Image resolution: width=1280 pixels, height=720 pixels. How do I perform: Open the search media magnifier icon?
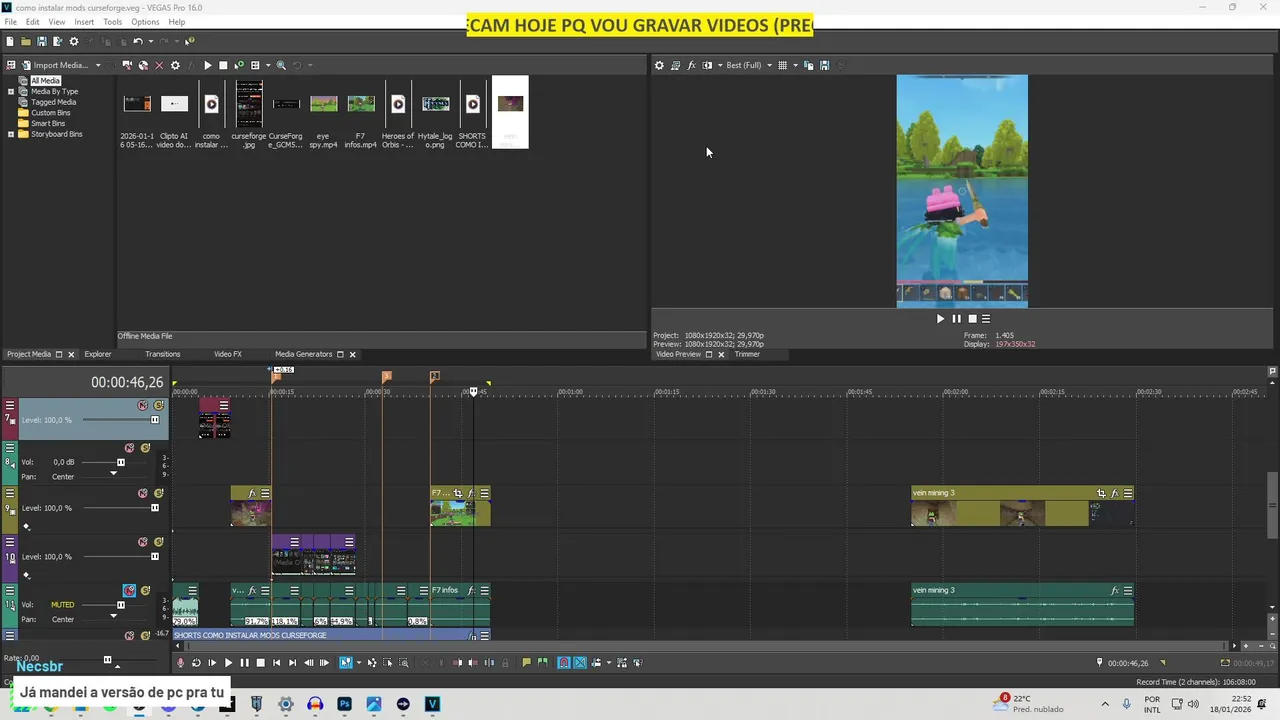click(281, 65)
